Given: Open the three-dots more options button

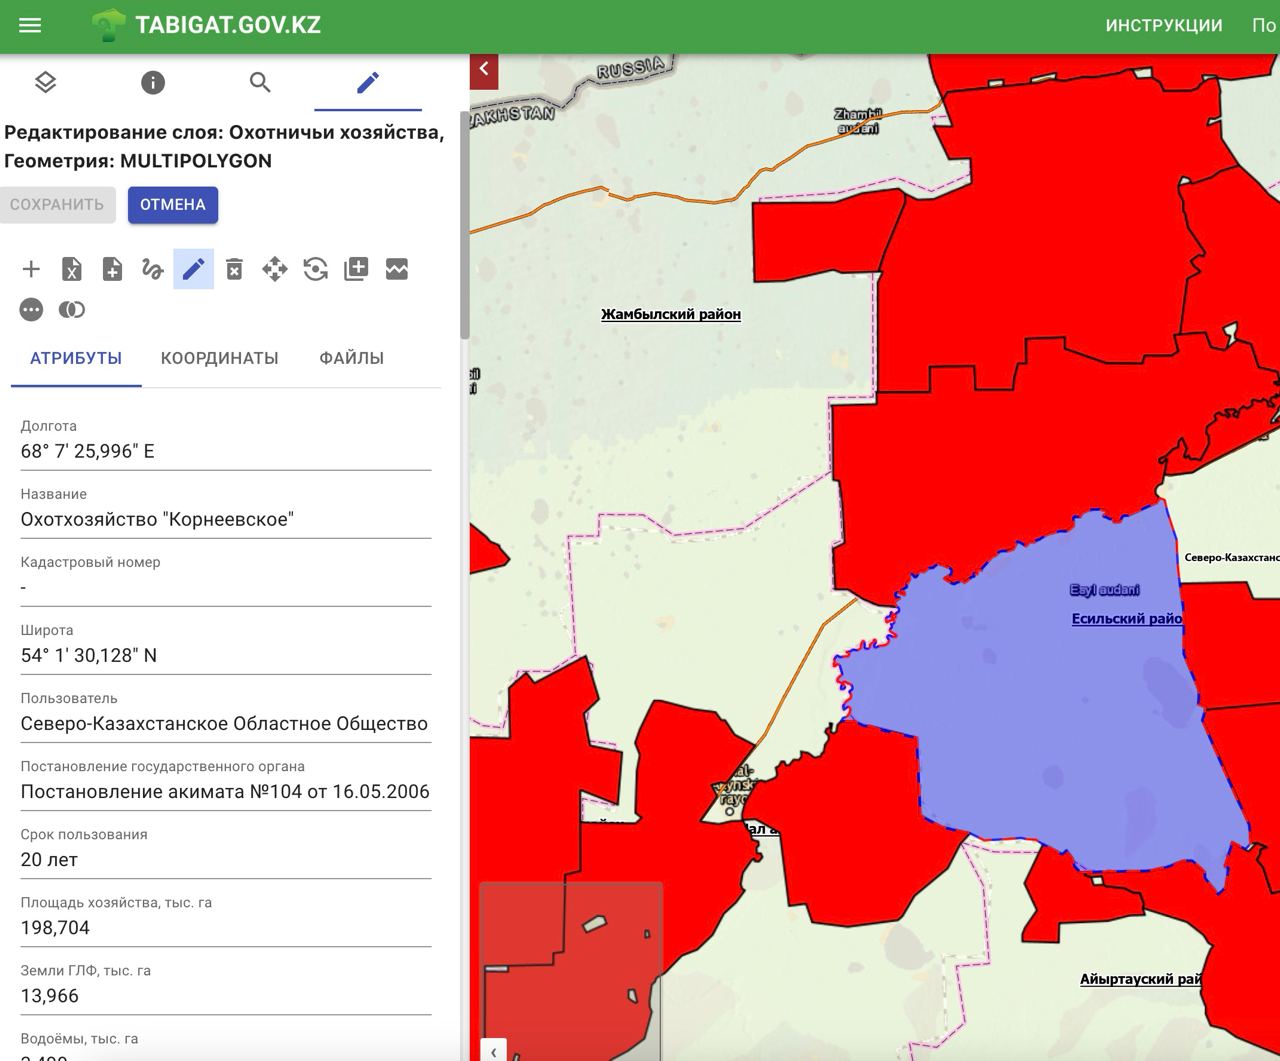Looking at the screenshot, I should 31,310.
